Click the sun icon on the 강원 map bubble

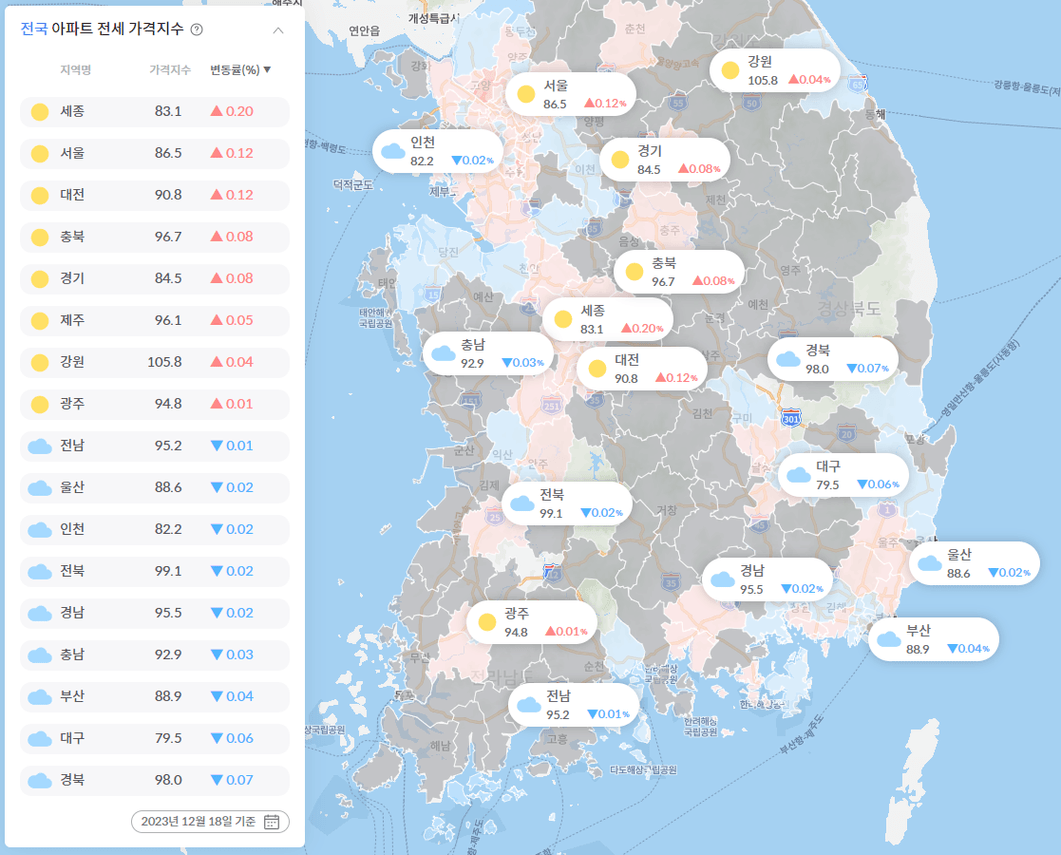click(x=730, y=70)
